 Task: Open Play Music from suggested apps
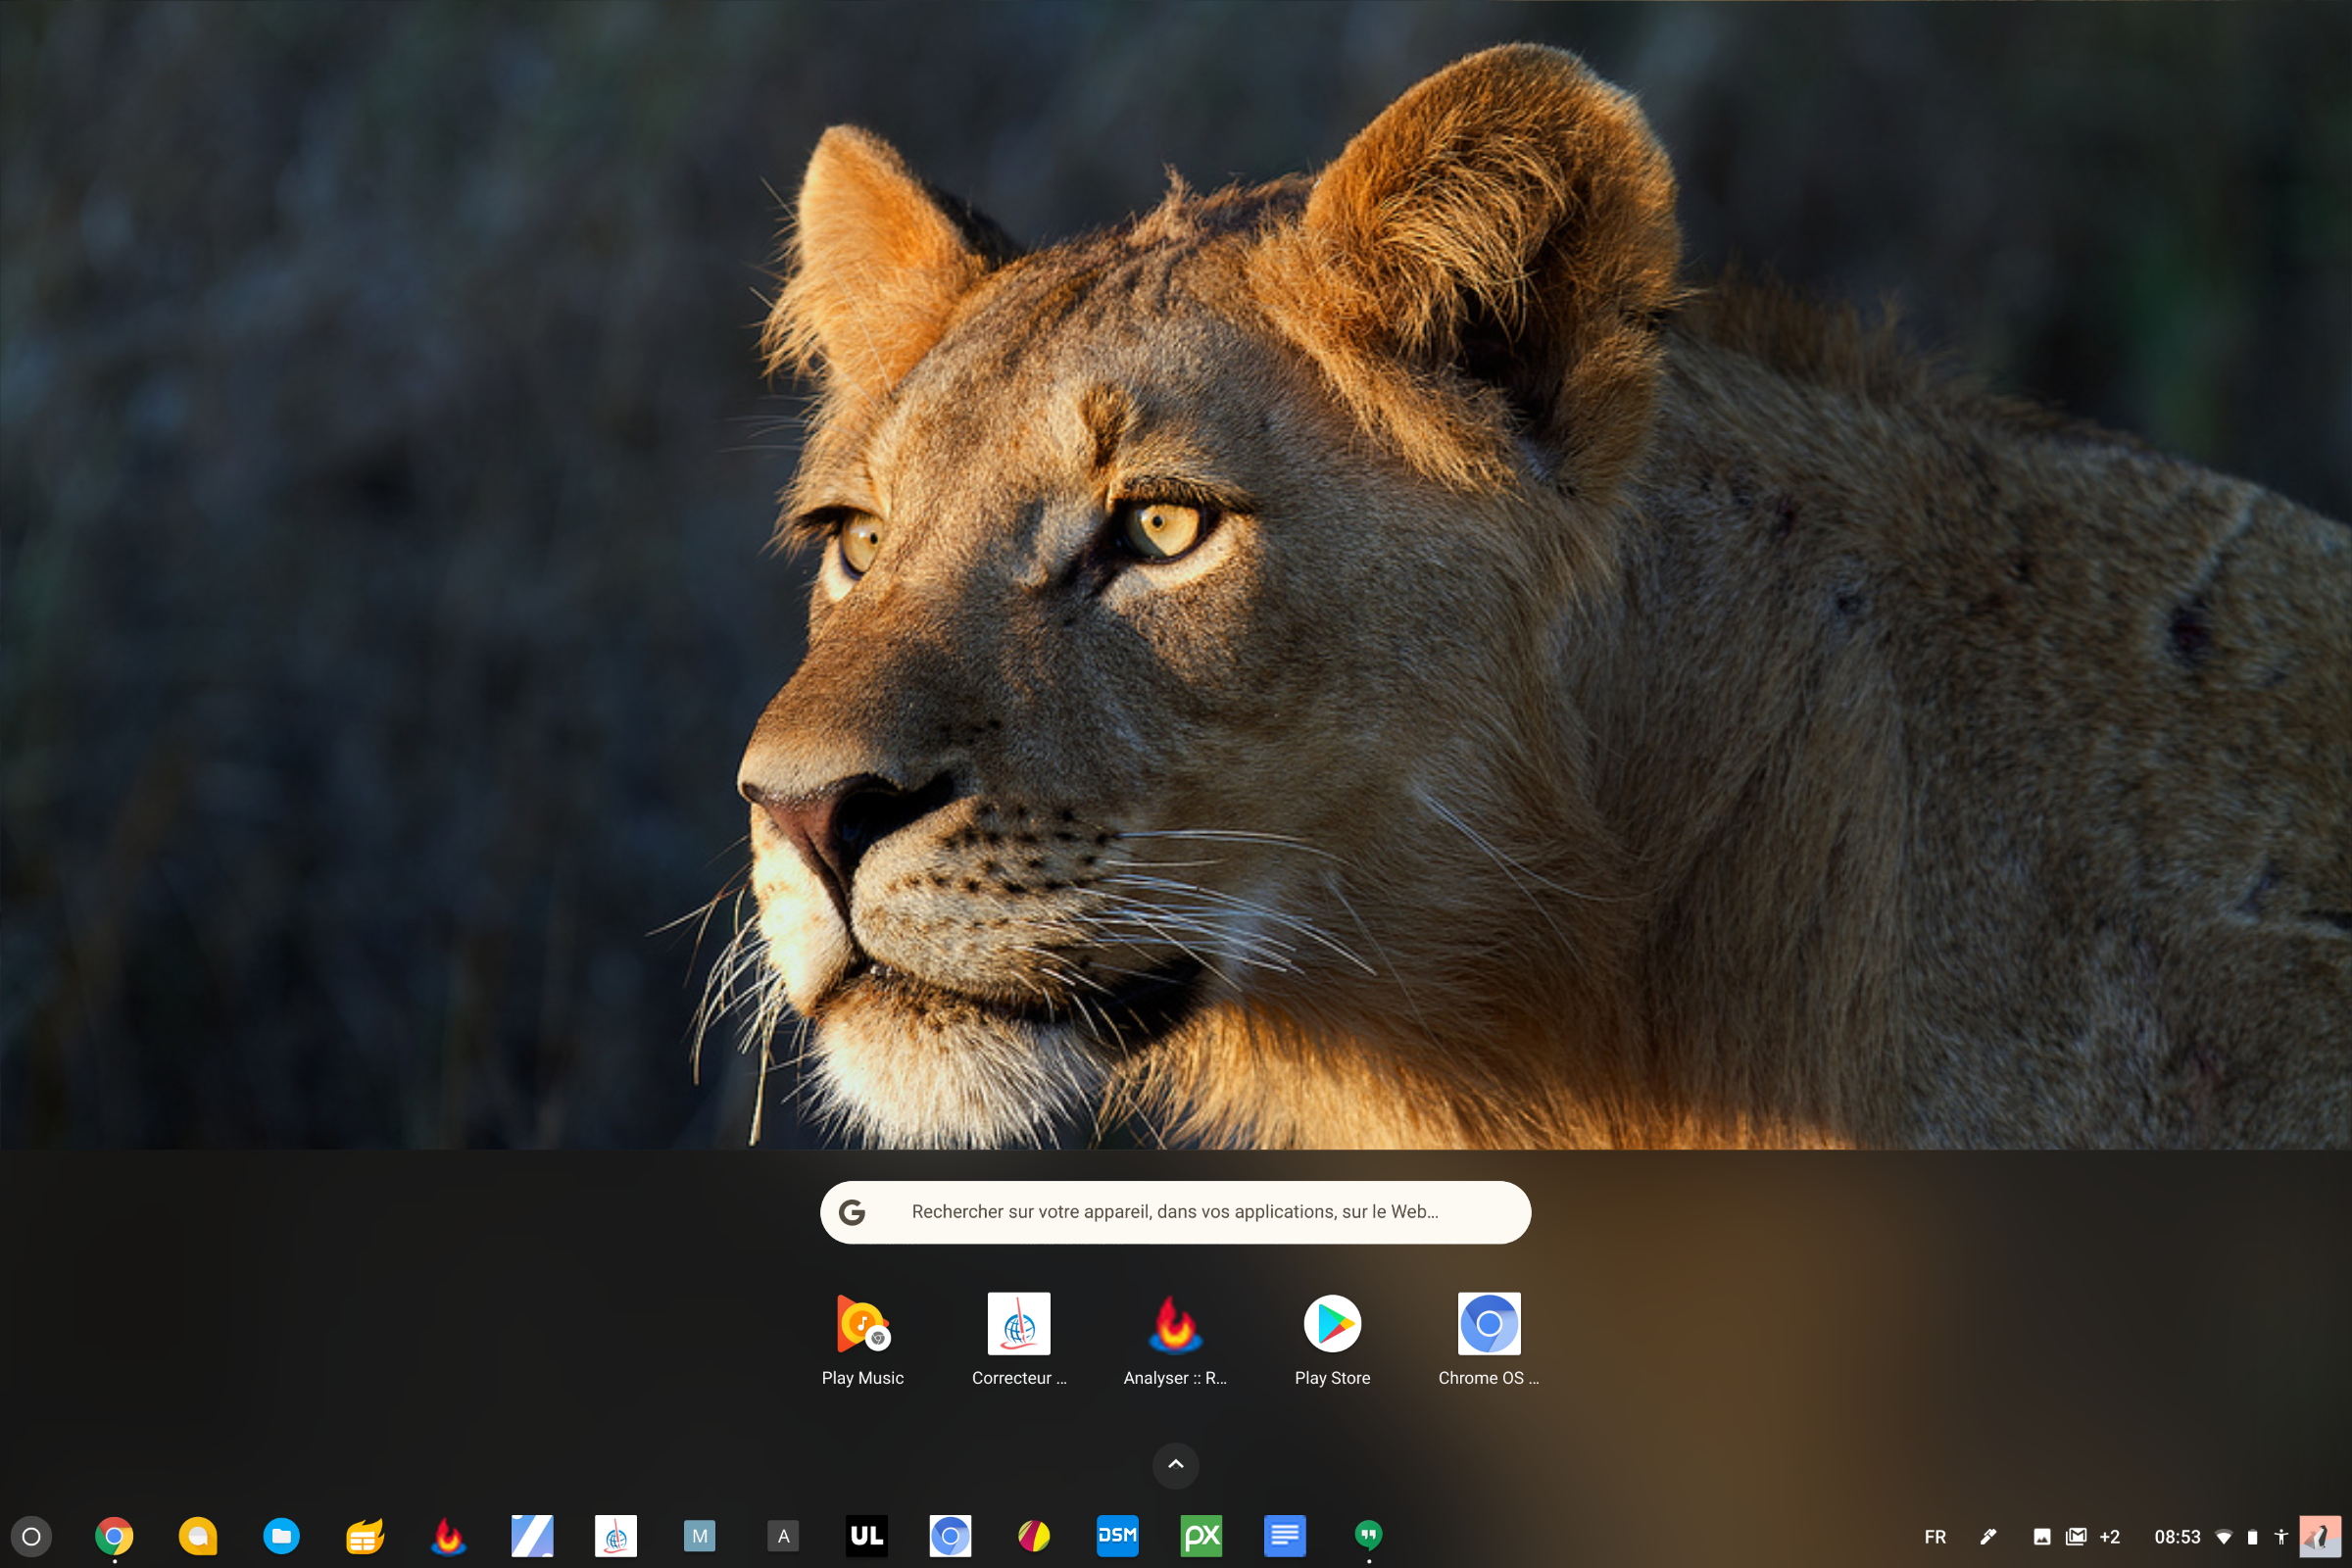[x=862, y=1340]
